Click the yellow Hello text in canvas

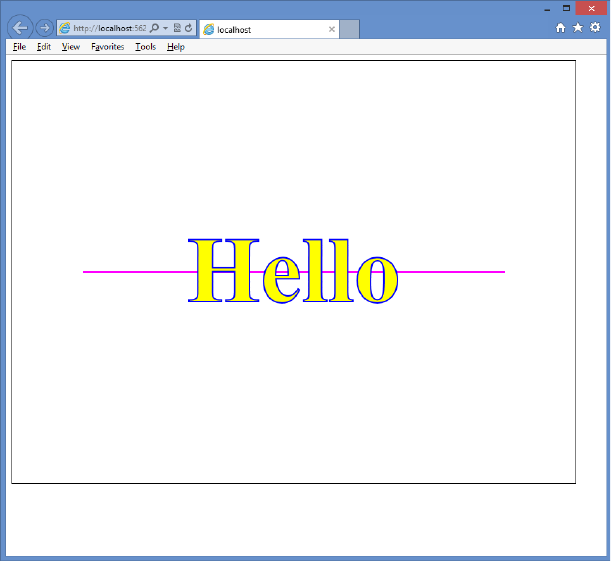pos(293,270)
